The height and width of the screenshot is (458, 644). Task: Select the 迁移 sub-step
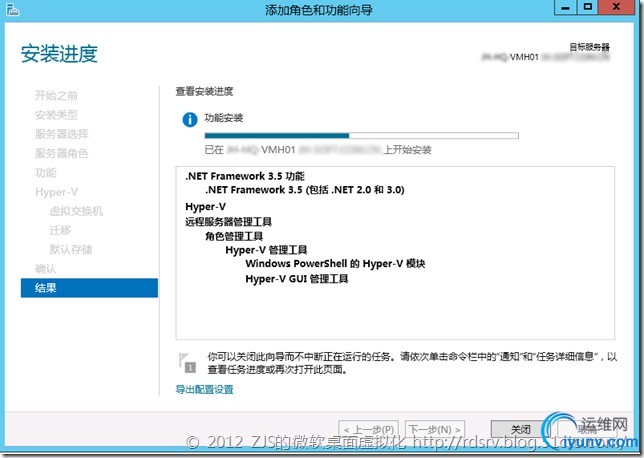coord(60,230)
